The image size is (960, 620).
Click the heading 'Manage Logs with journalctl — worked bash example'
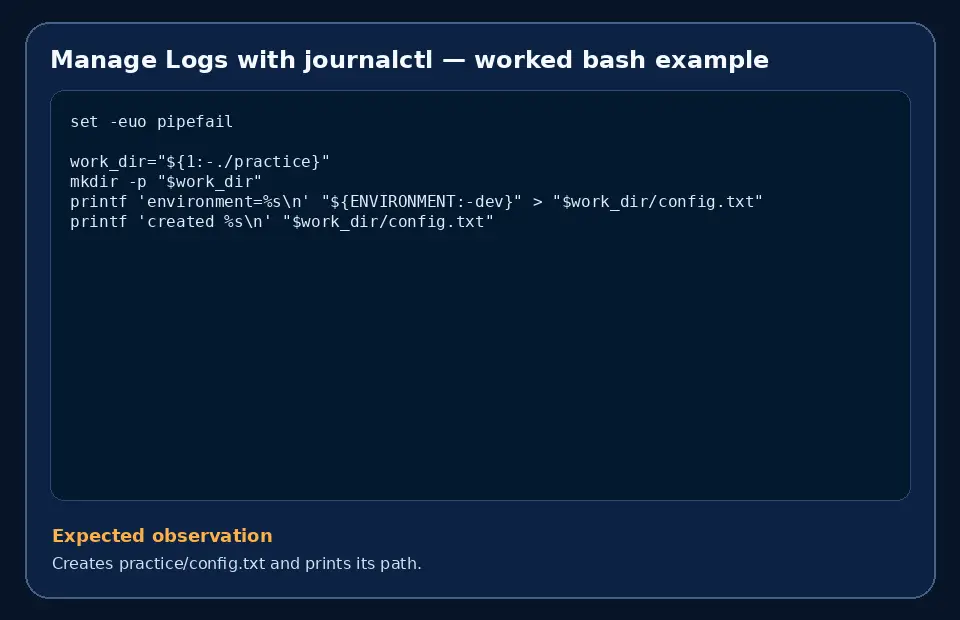[x=409, y=60]
